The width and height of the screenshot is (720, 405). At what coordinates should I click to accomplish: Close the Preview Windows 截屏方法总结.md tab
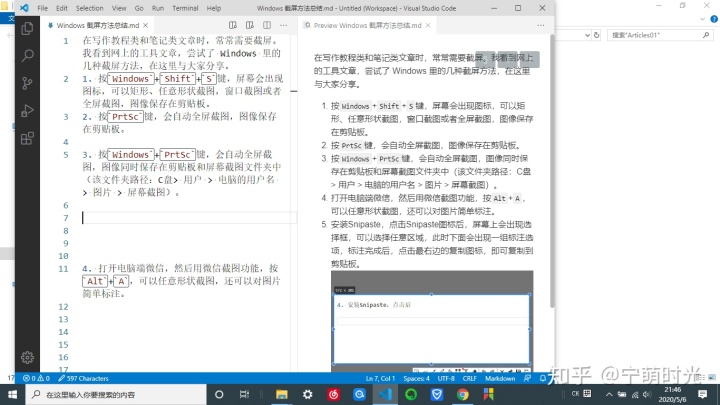[428, 25]
